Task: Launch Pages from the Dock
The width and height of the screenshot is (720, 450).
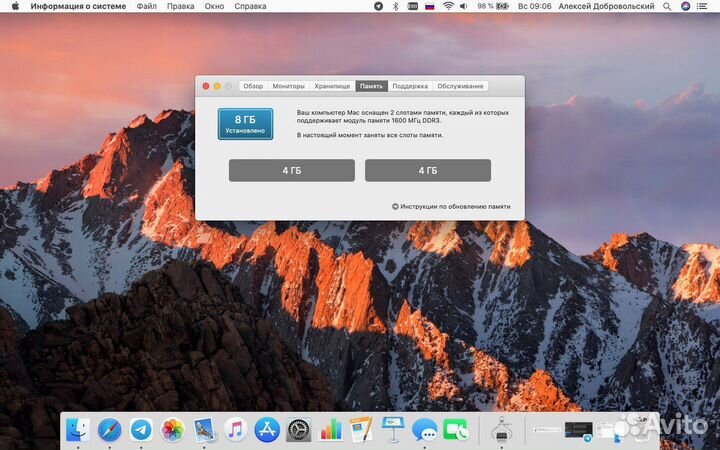Action: point(361,430)
